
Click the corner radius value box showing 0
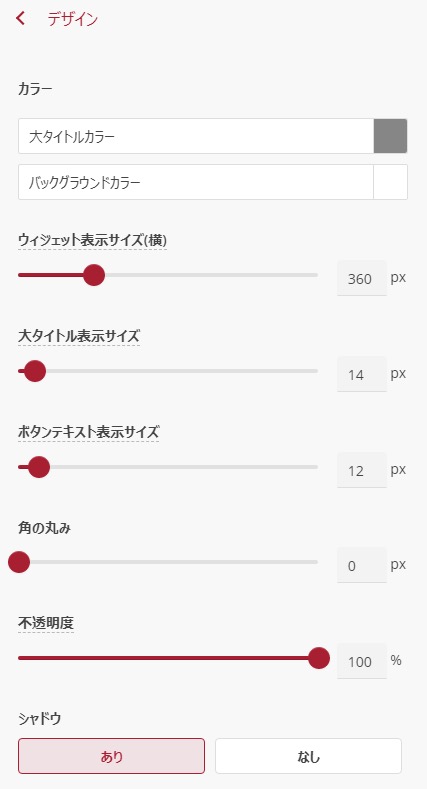coord(362,565)
